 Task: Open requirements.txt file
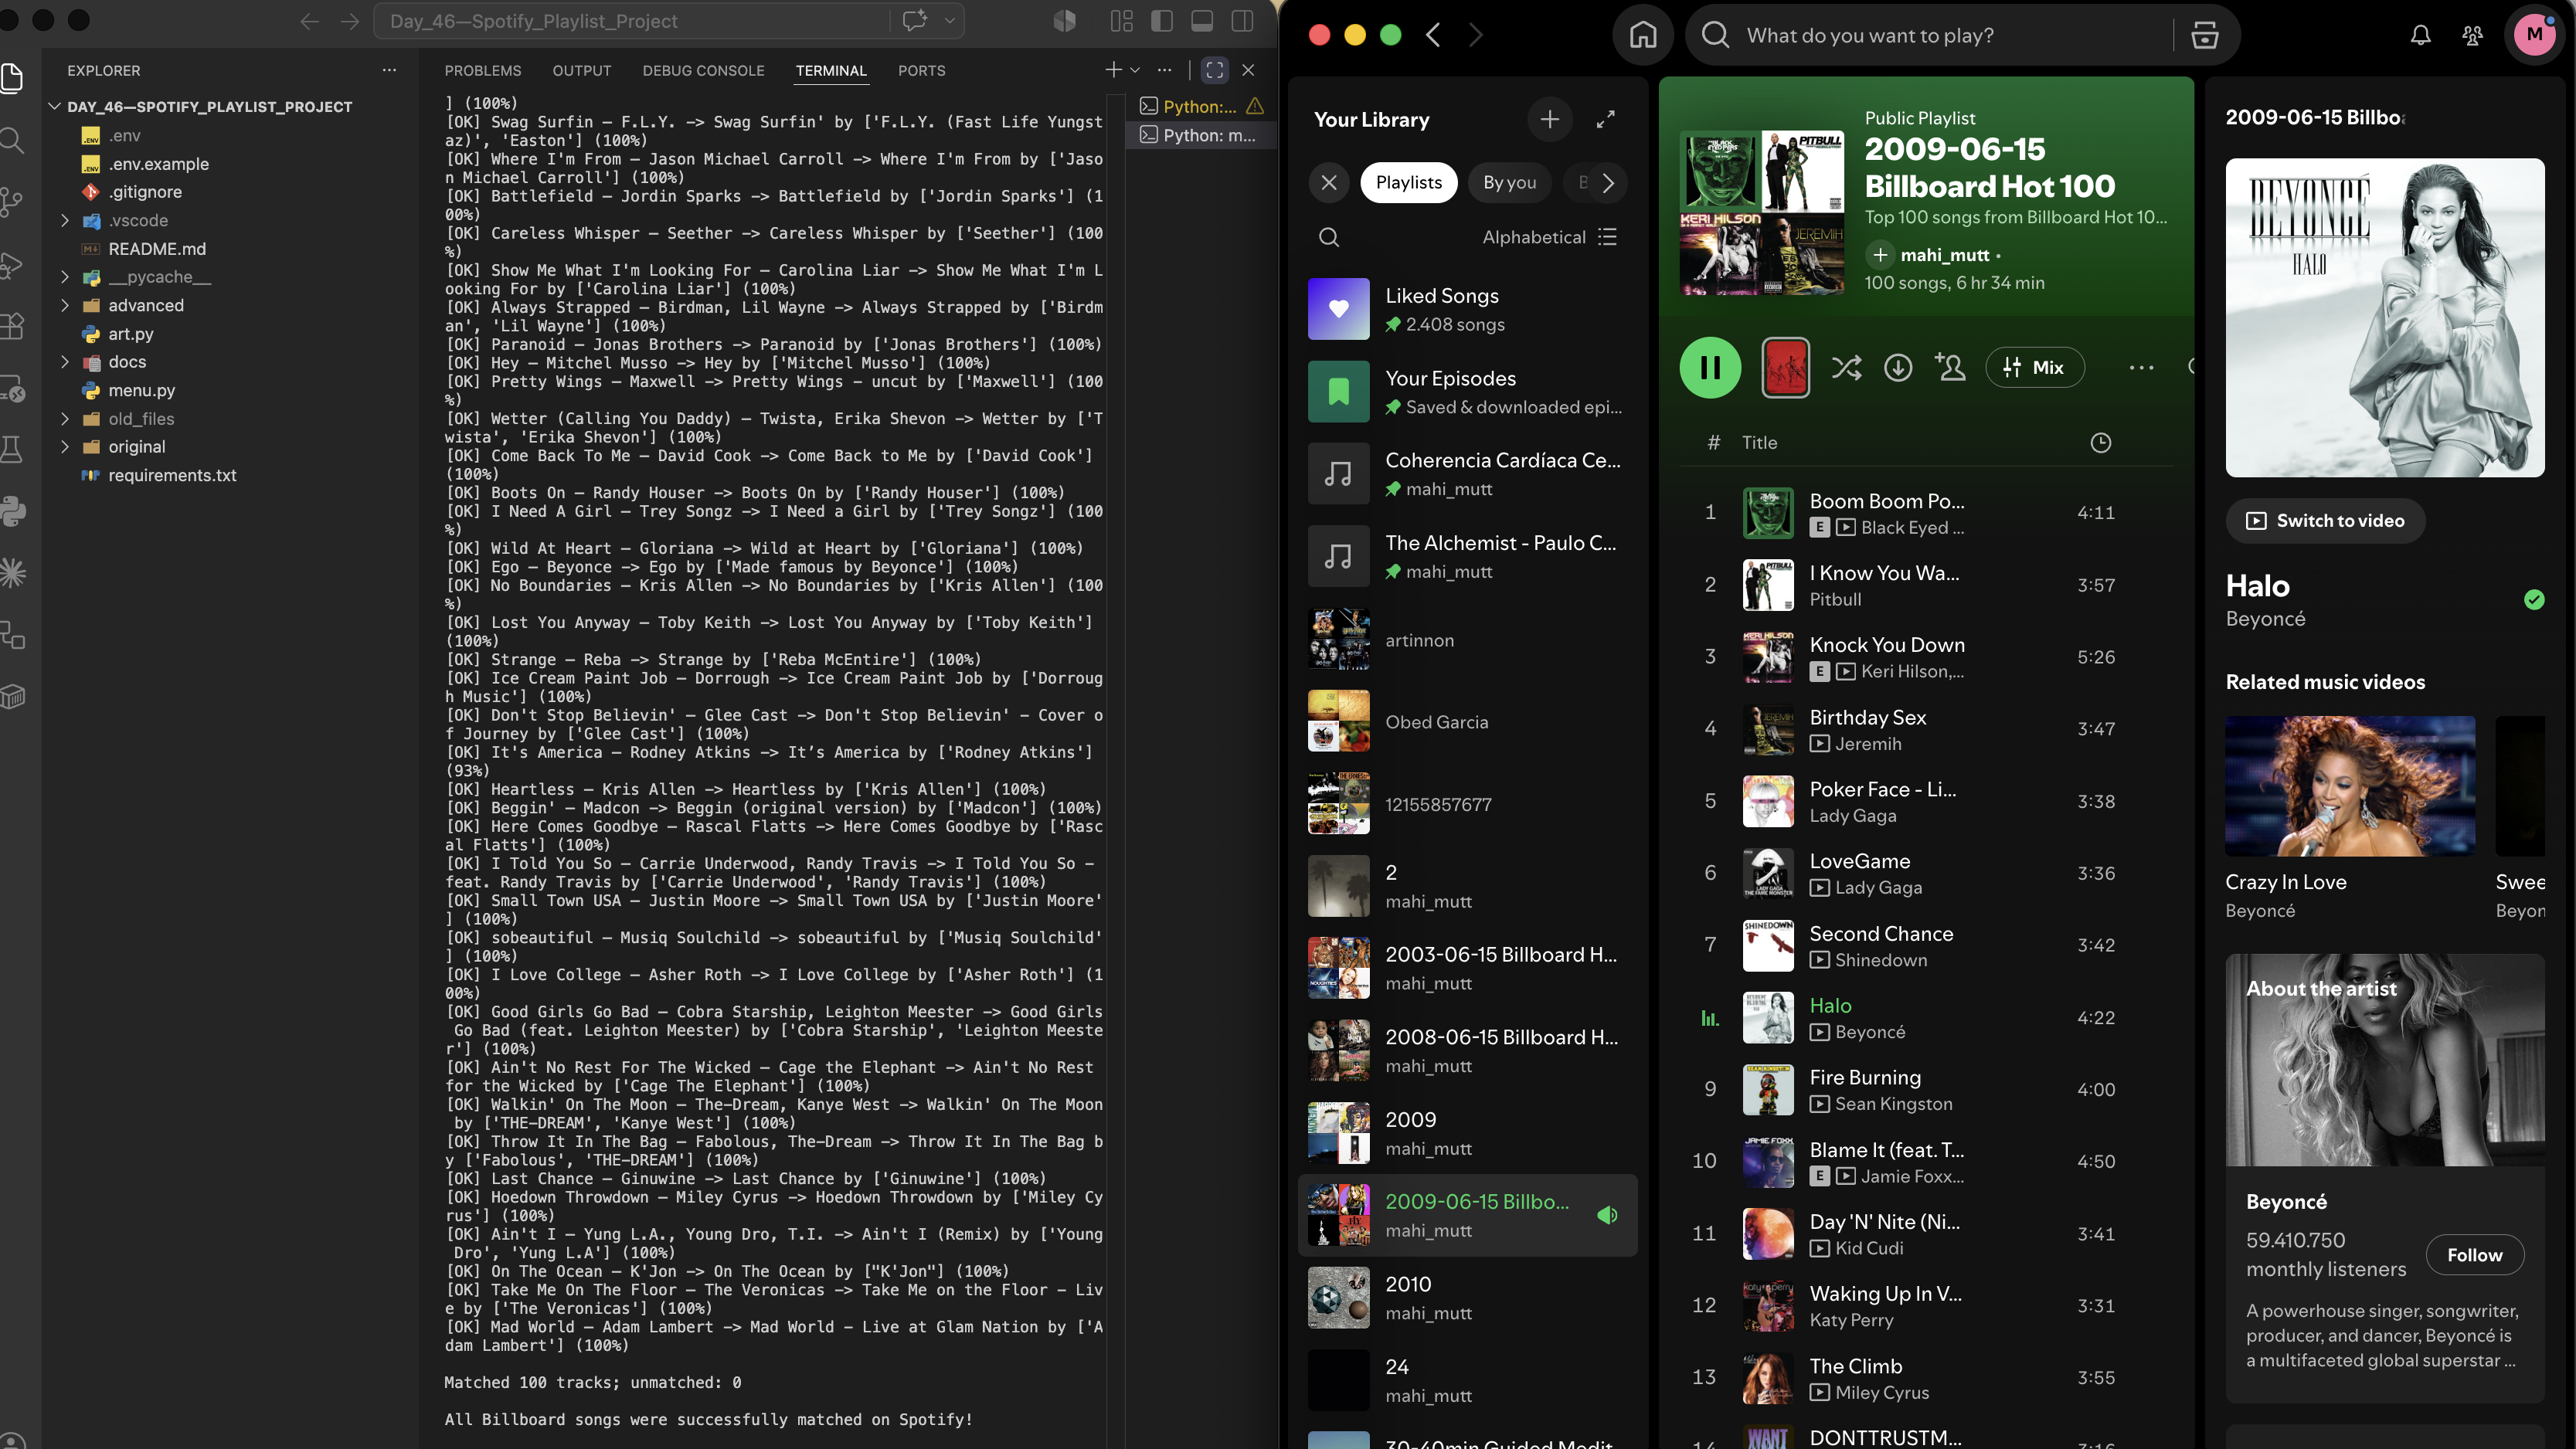(172, 475)
